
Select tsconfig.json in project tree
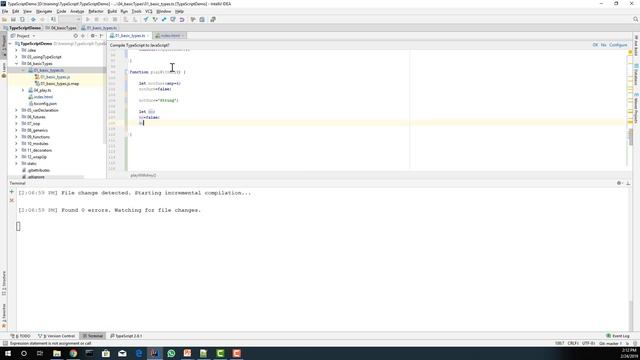(42, 104)
